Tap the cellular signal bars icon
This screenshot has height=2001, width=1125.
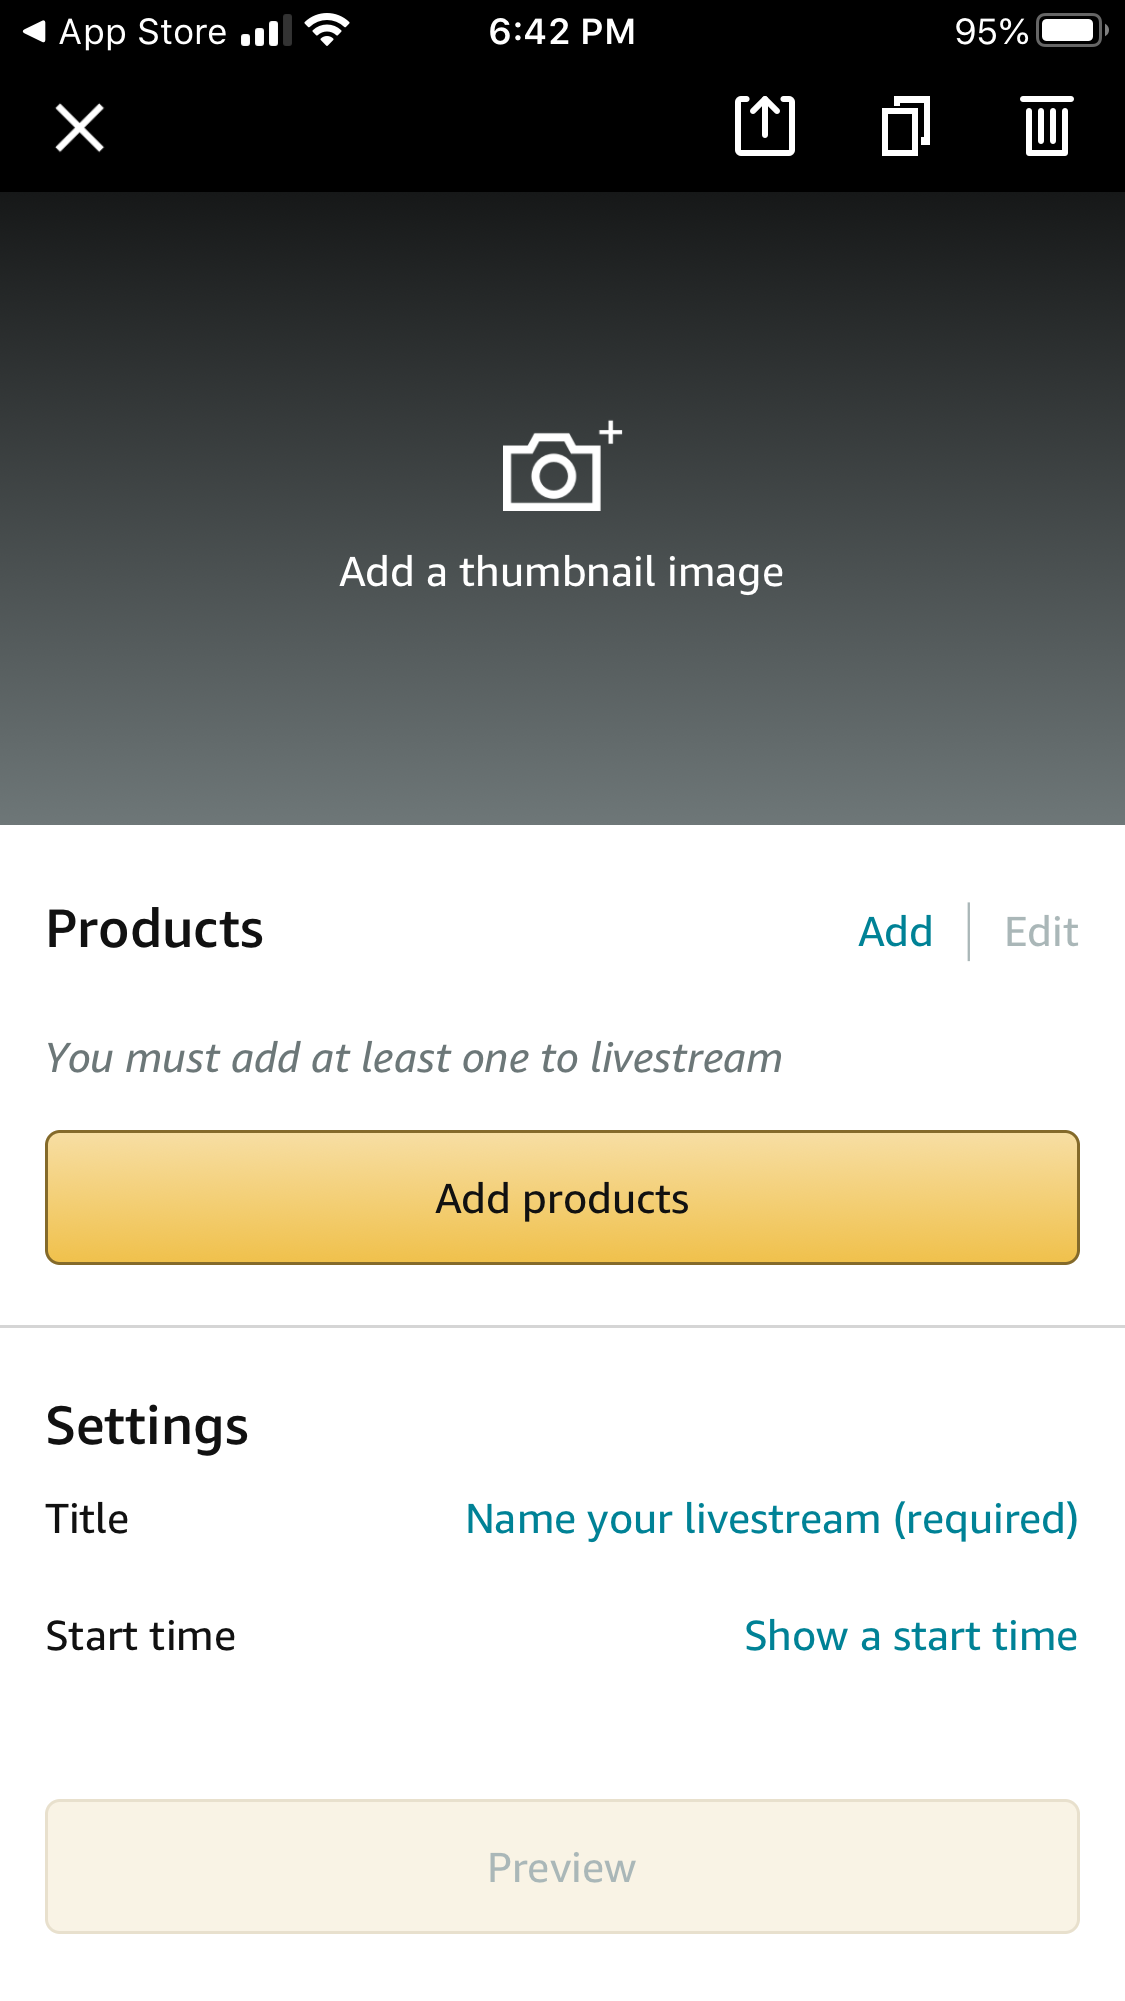[266, 32]
